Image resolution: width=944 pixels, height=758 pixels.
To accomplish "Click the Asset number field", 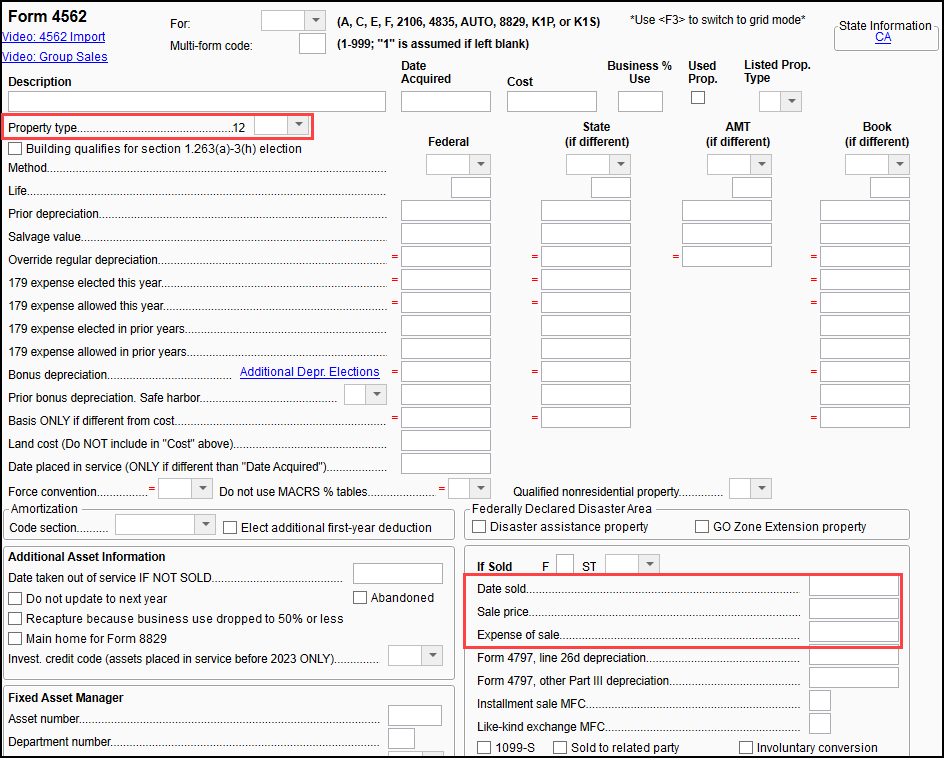I will coord(415,715).
